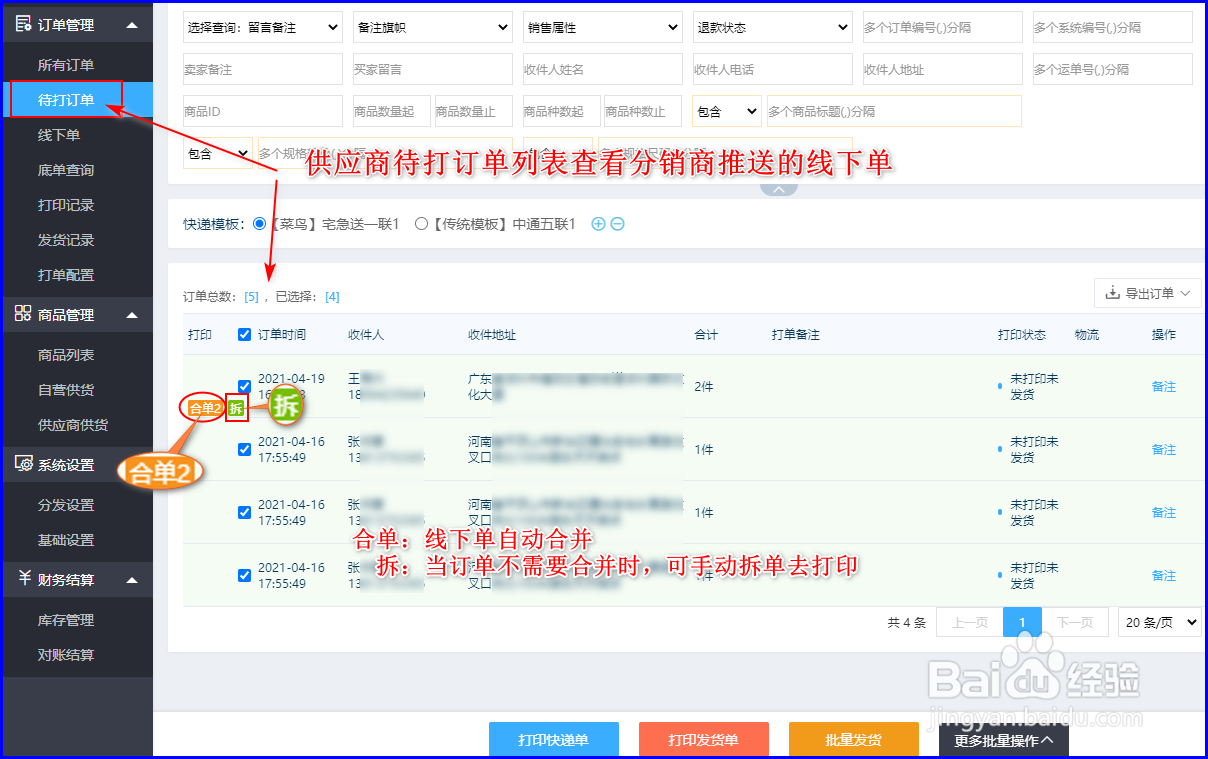Open the 20条/页 page size dropdown

coord(1159,622)
